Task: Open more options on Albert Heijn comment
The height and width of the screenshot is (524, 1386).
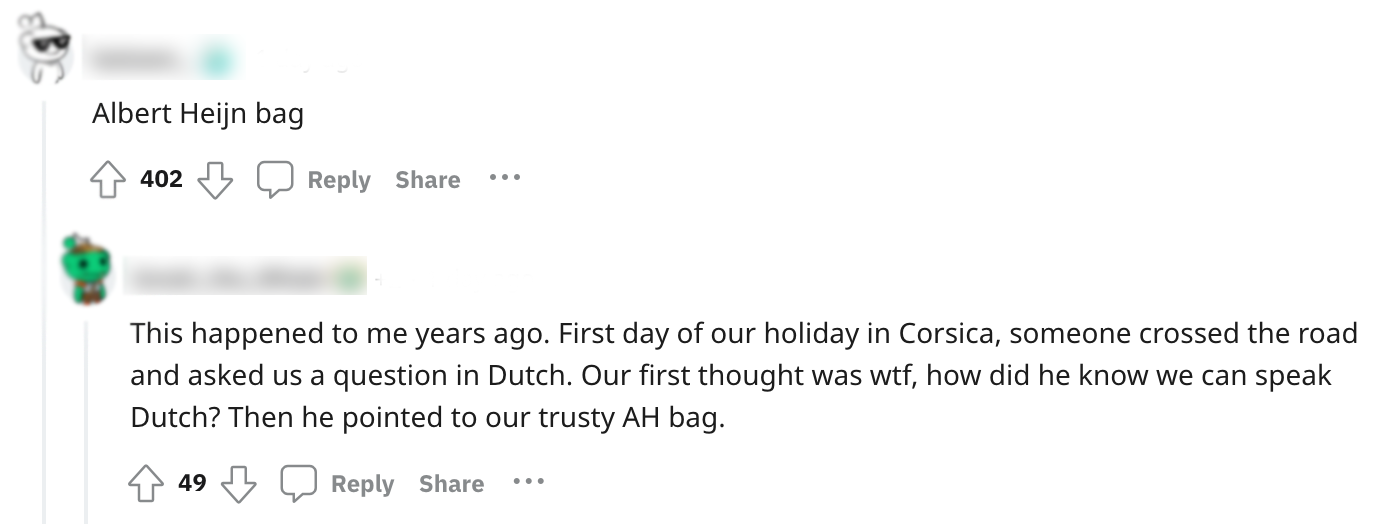Action: (505, 179)
